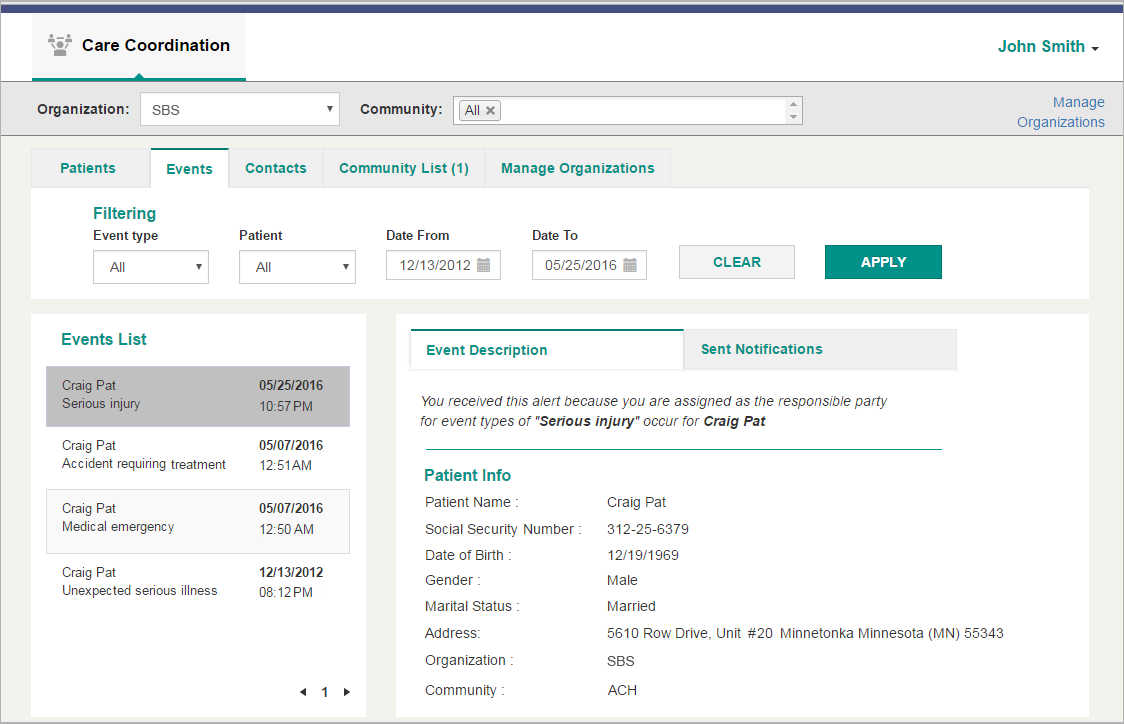Remove the All community filter chip
The image size is (1124, 724).
488,110
